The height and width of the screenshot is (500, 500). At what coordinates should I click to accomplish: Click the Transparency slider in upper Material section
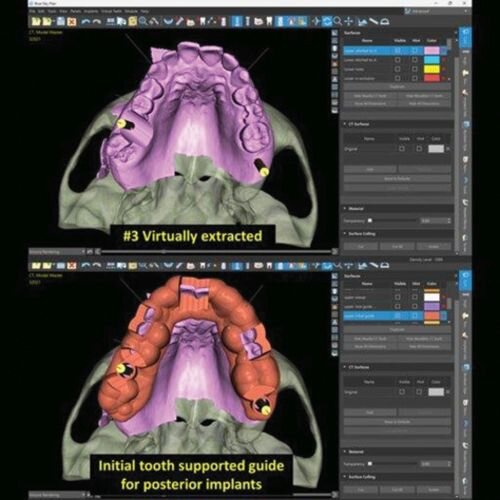(393, 221)
